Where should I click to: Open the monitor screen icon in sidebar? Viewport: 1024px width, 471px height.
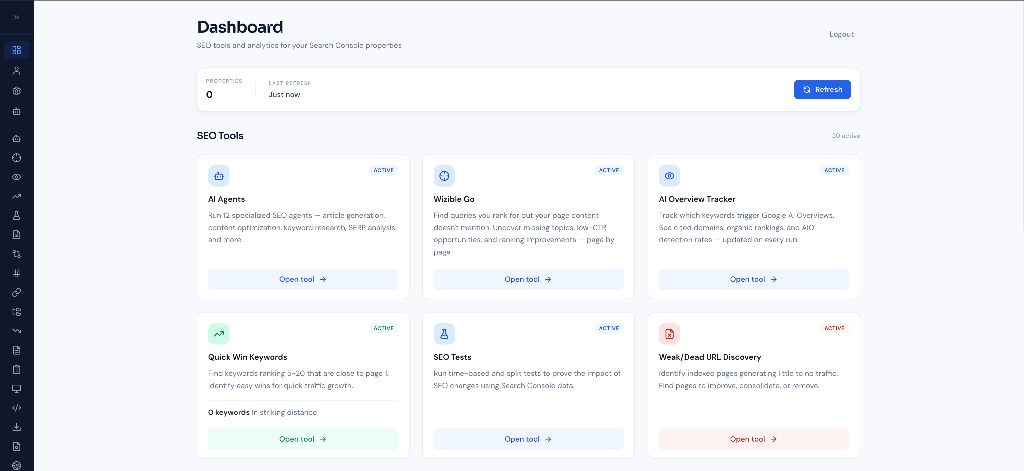click(x=17, y=389)
